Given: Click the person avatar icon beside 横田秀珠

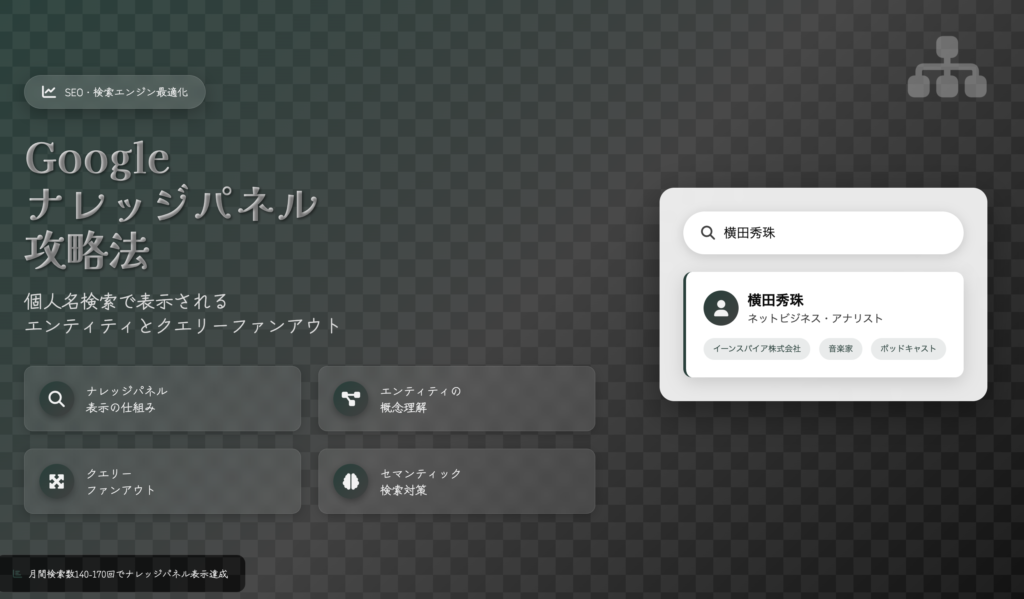Looking at the screenshot, I should (x=721, y=308).
